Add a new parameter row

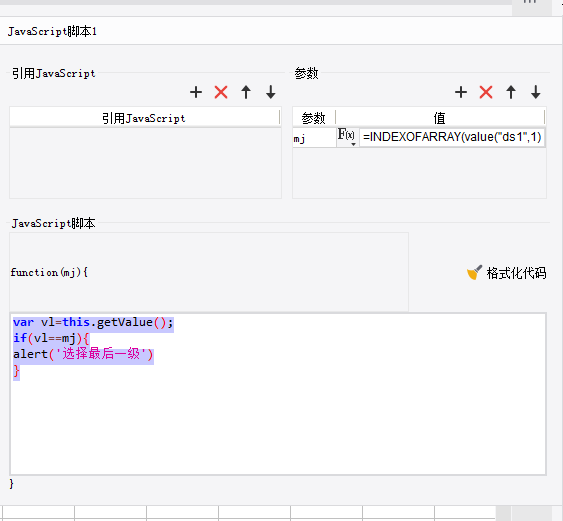pyautogui.click(x=461, y=92)
